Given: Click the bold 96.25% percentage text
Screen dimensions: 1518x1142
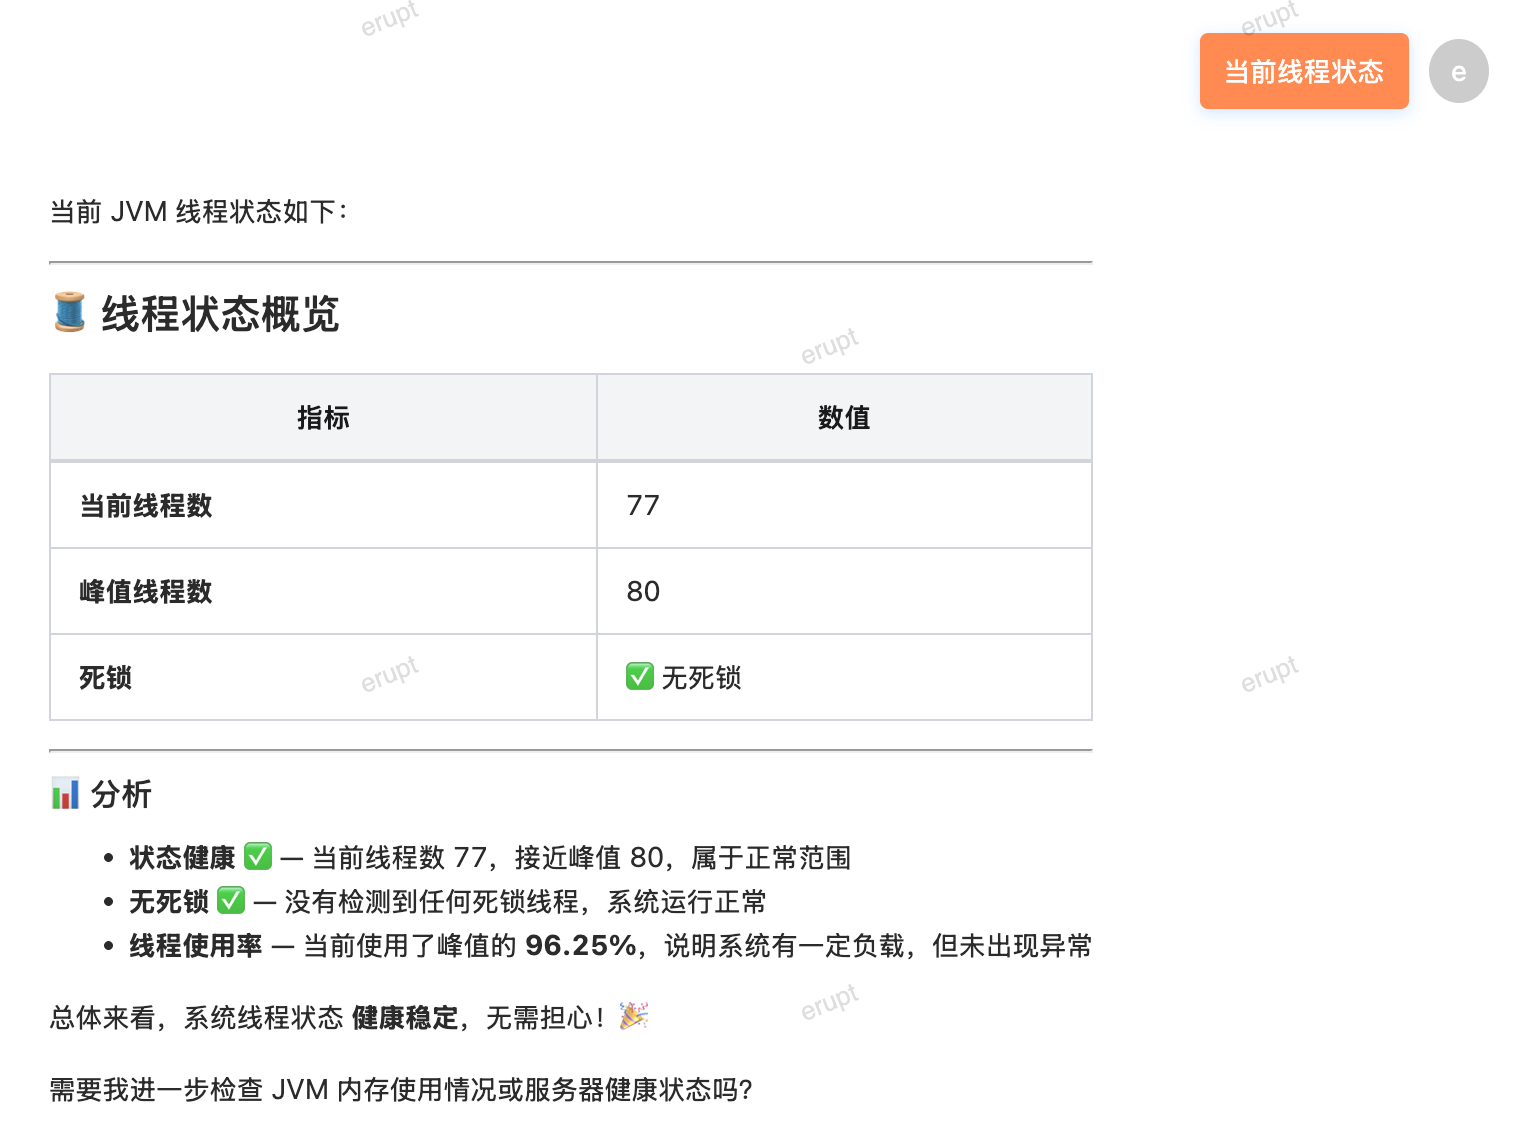Looking at the screenshot, I should point(581,946).
